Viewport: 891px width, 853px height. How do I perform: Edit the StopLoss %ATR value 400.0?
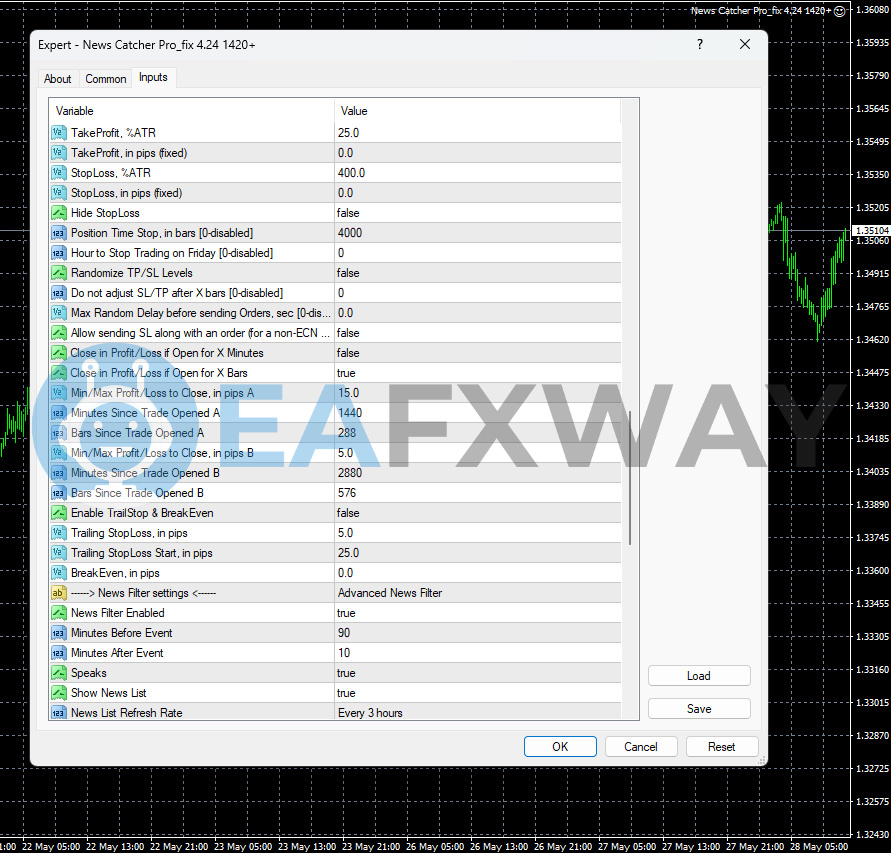pyautogui.click(x=477, y=173)
